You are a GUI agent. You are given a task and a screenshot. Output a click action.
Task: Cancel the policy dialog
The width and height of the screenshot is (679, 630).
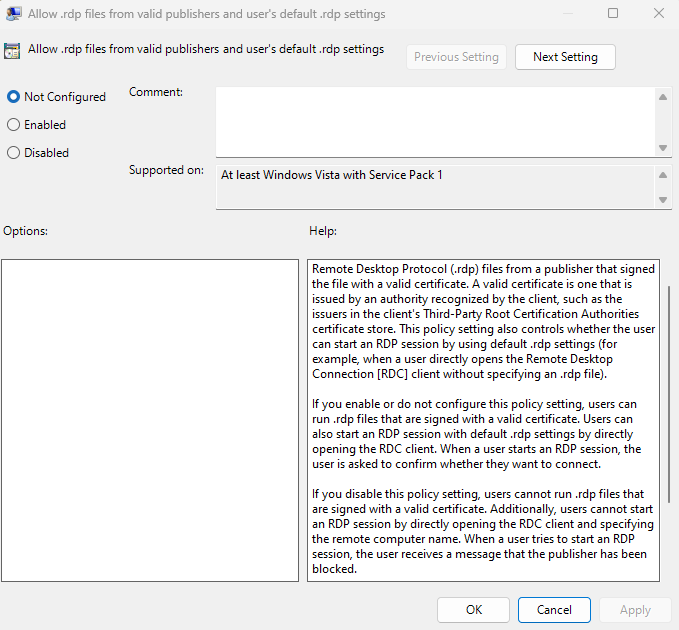(554, 610)
